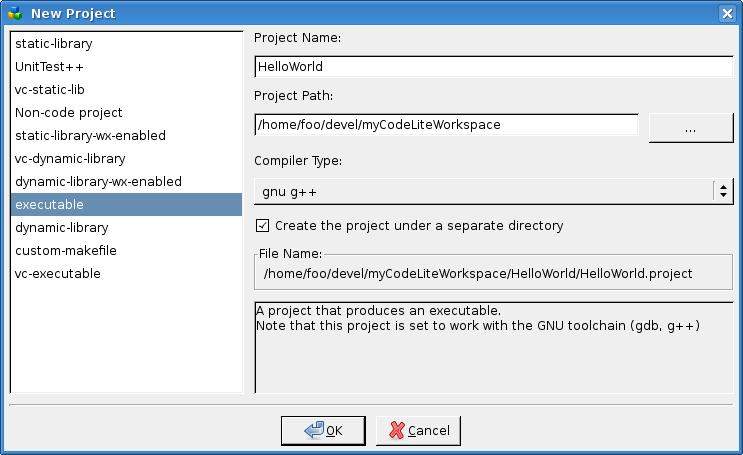Uncheck Create the project under a separate directory
The width and height of the screenshot is (743, 455).
pyautogui.click(x=262, y=225)
